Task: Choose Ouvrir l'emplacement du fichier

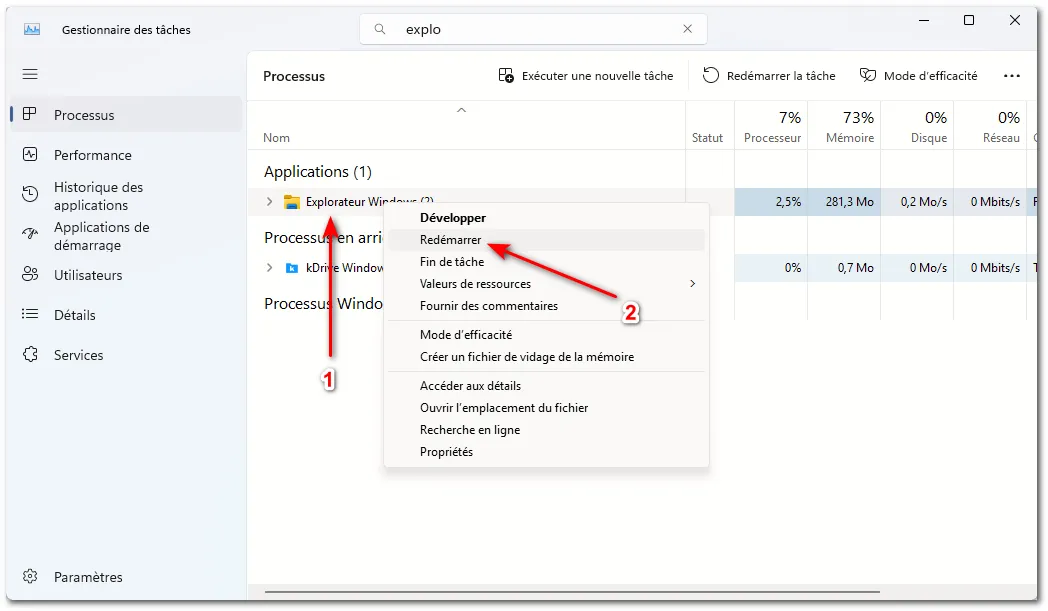Action: pos(546,408)
